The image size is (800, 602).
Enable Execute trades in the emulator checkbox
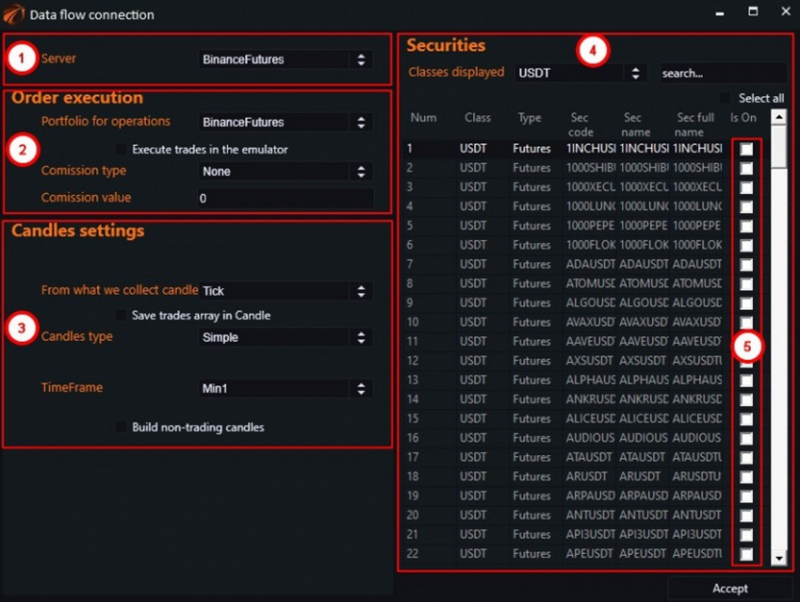coord(121,149)
